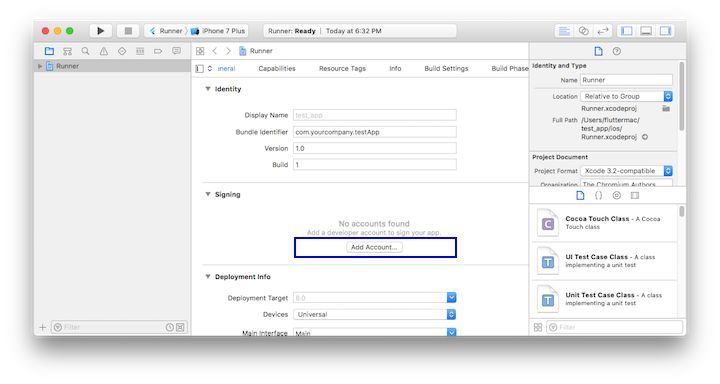This screenshot has width=720, height=384.
Task: Reveal full path in Finder arrow
Action: tap(645, 137)
